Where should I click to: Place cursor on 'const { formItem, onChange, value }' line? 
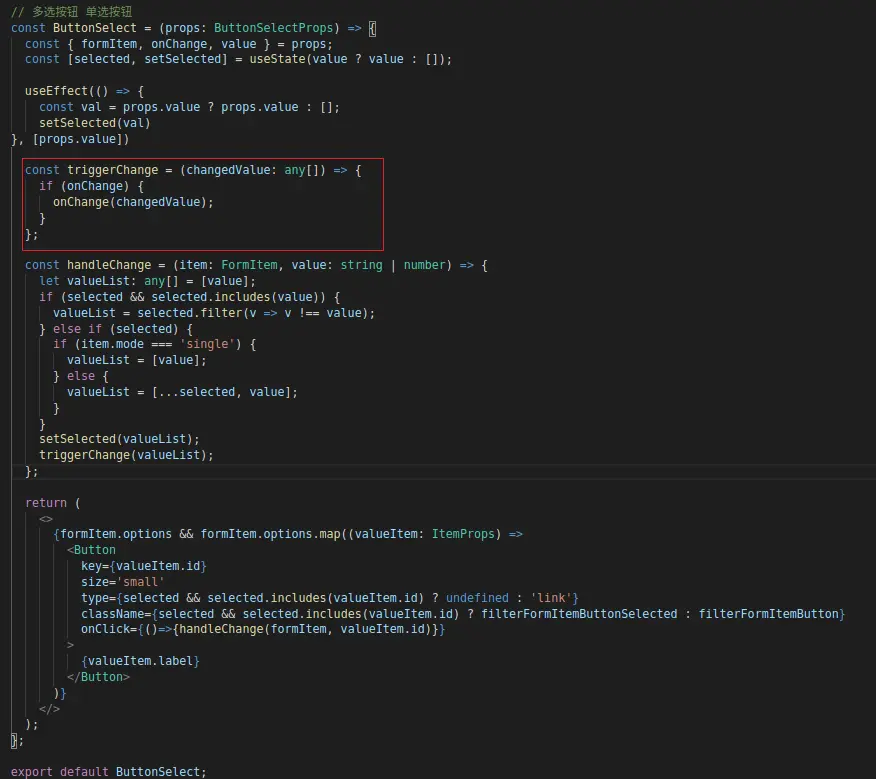179,44
